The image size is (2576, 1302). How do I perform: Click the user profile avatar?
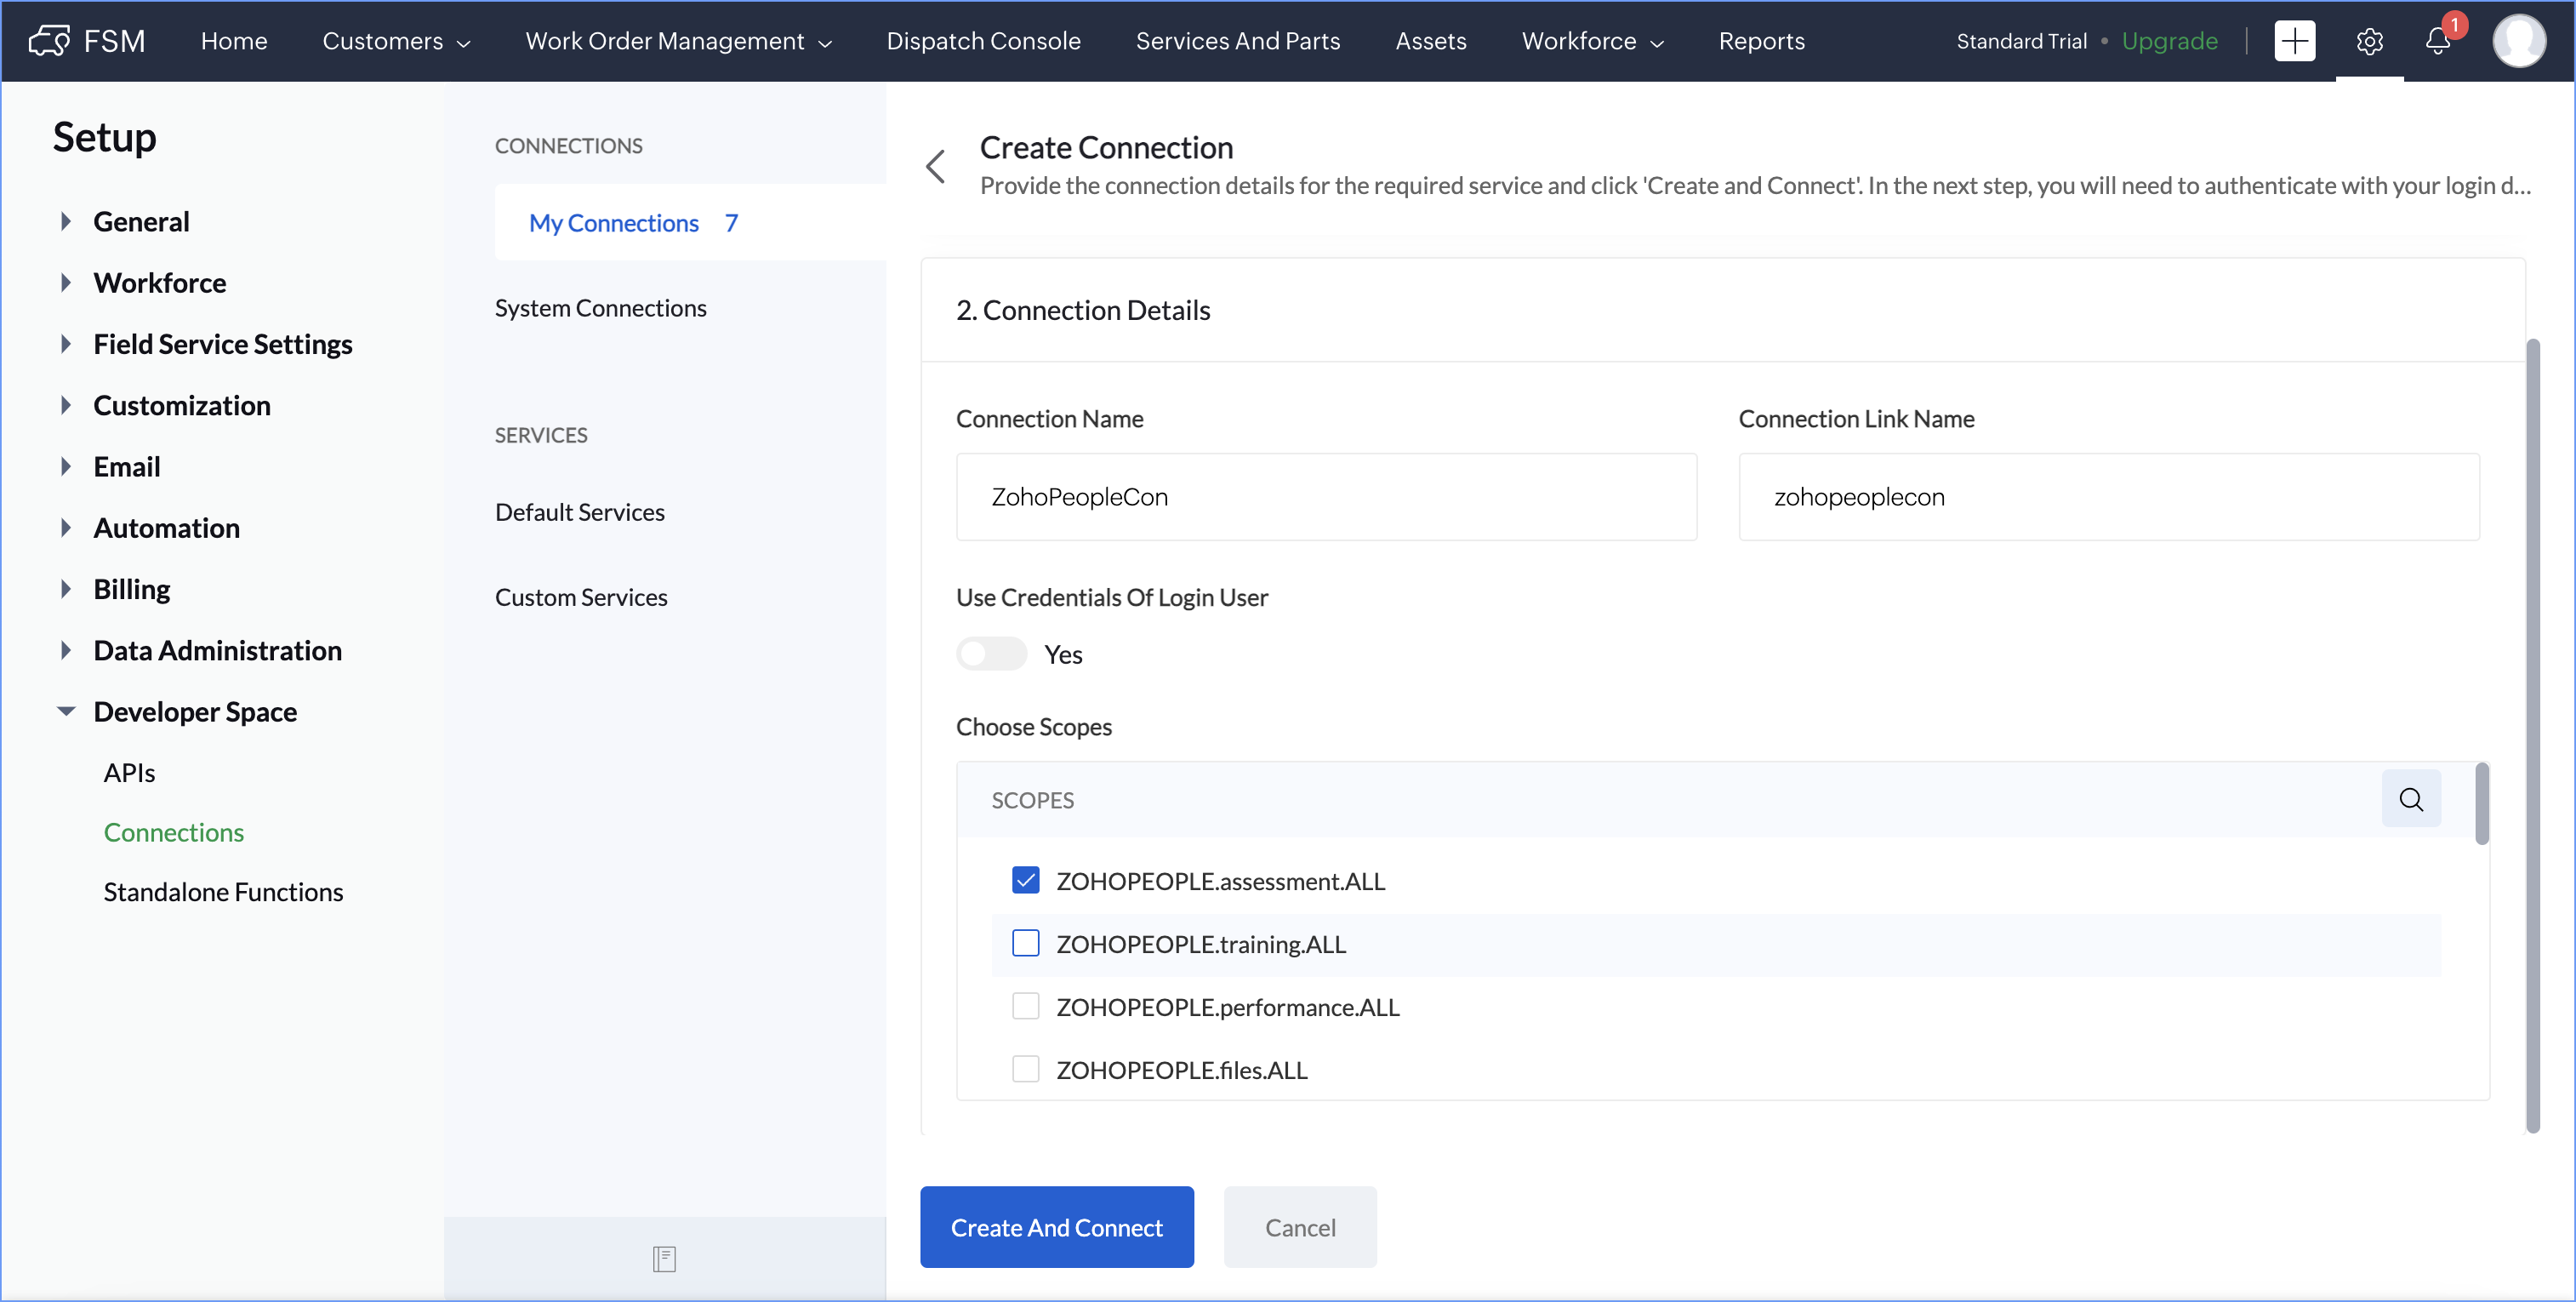tap(2518, 41)
